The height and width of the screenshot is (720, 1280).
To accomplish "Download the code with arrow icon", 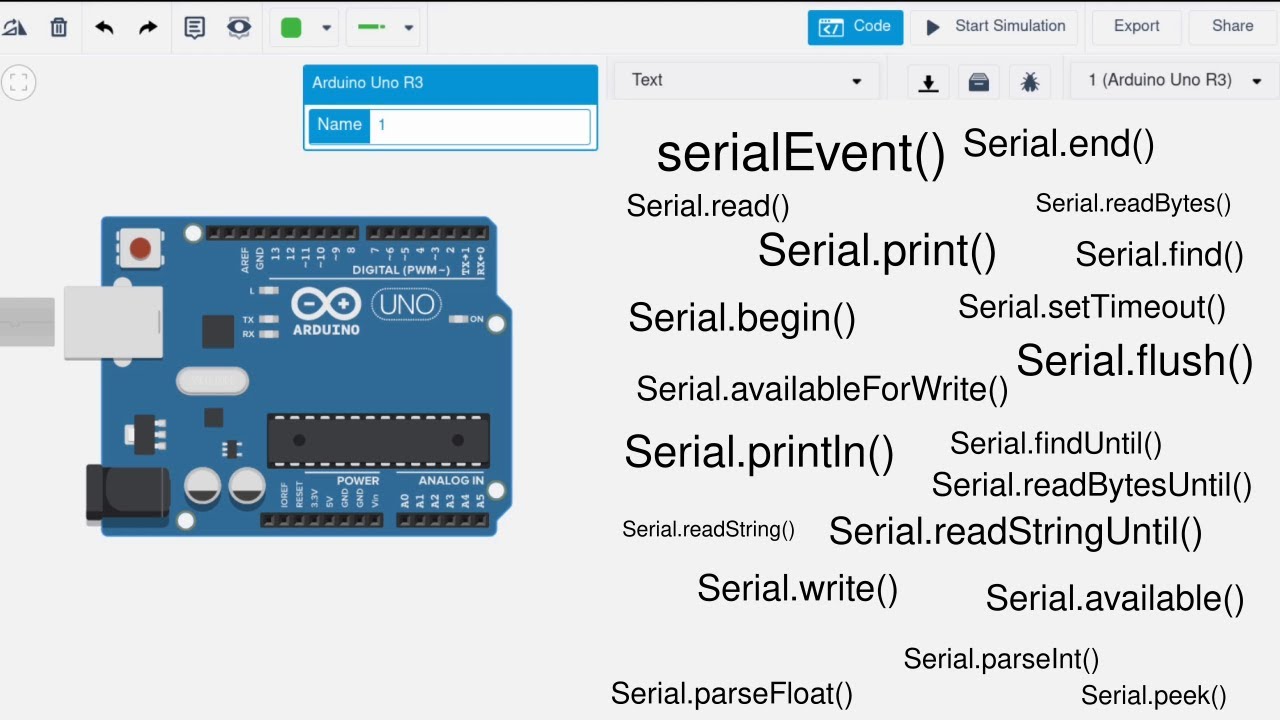I will (928, 83).
